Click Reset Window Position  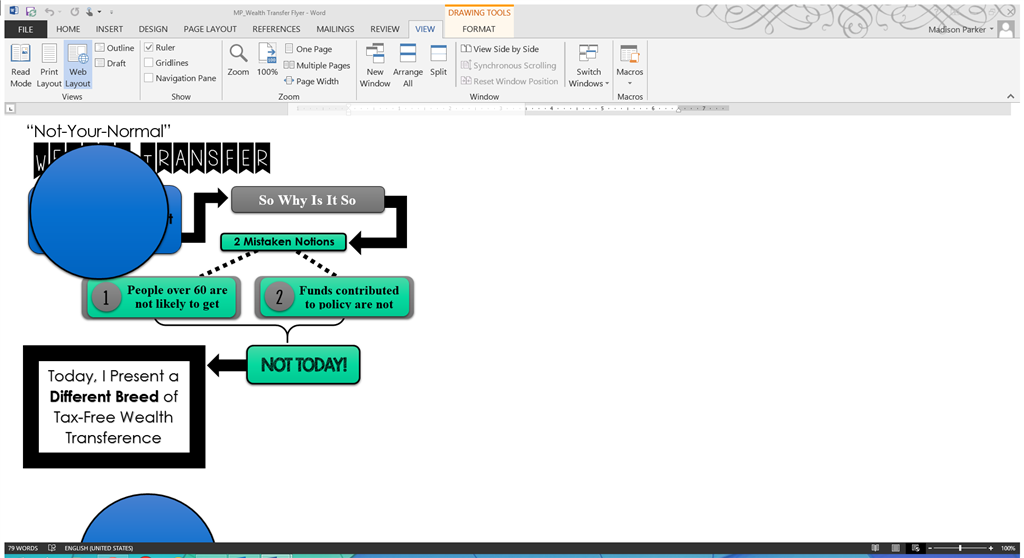click(x=509, y=81)
